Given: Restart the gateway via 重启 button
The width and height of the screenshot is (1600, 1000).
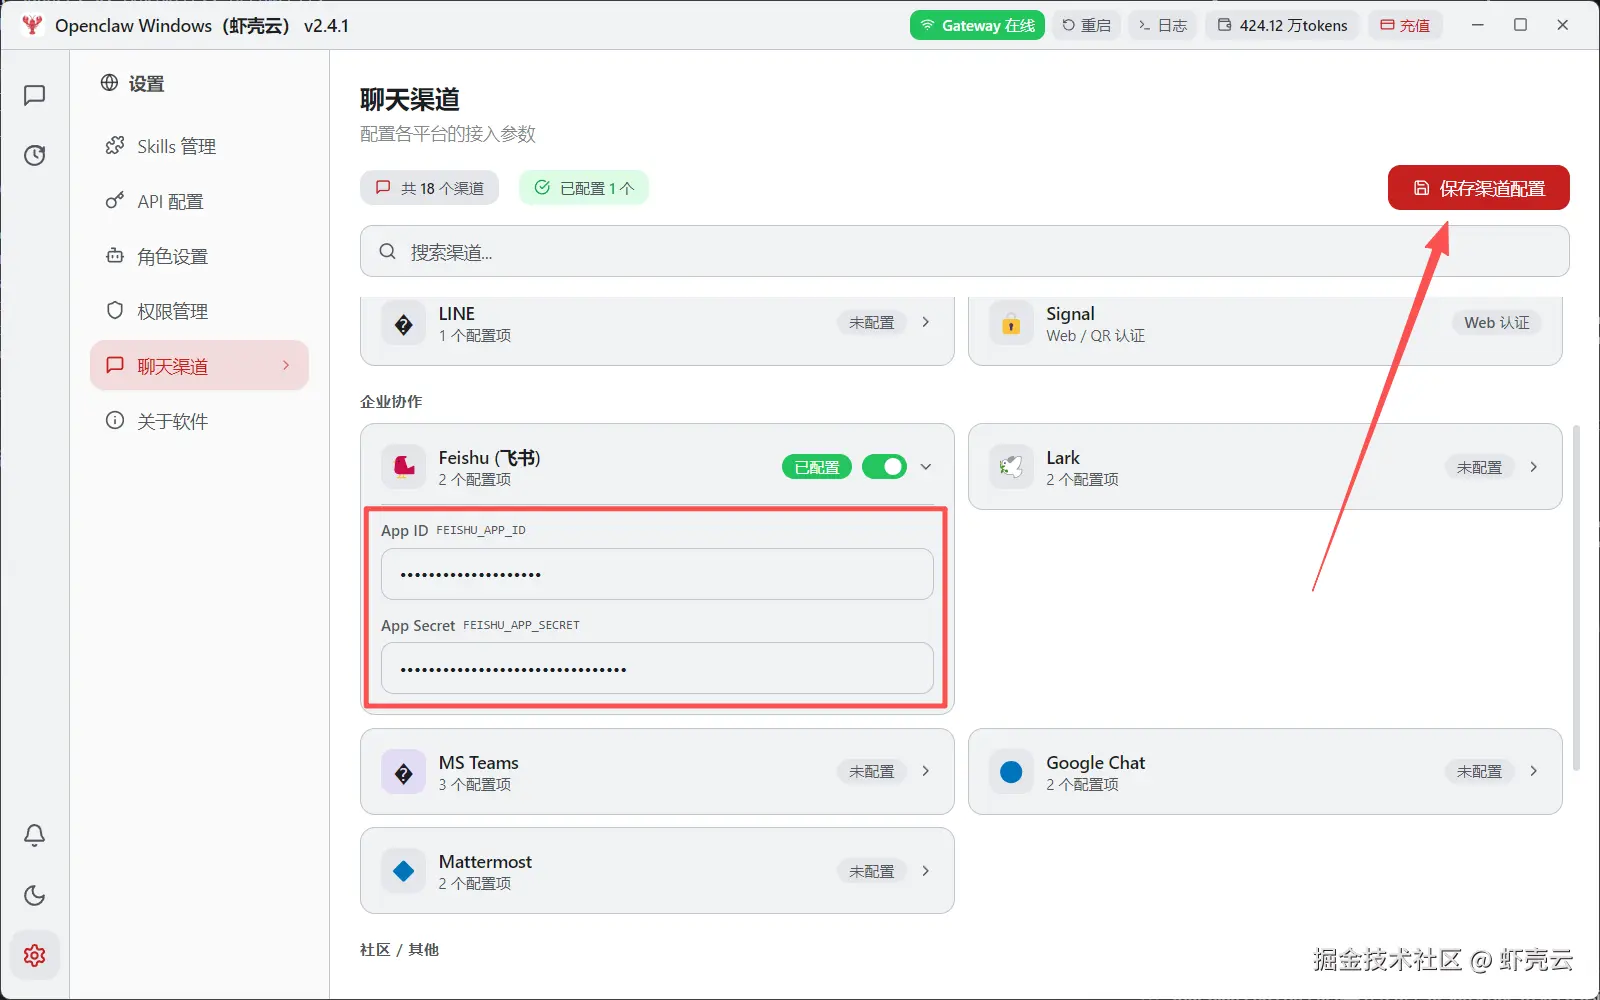Looking at the screenshot, I should [x=1086, y=25].
